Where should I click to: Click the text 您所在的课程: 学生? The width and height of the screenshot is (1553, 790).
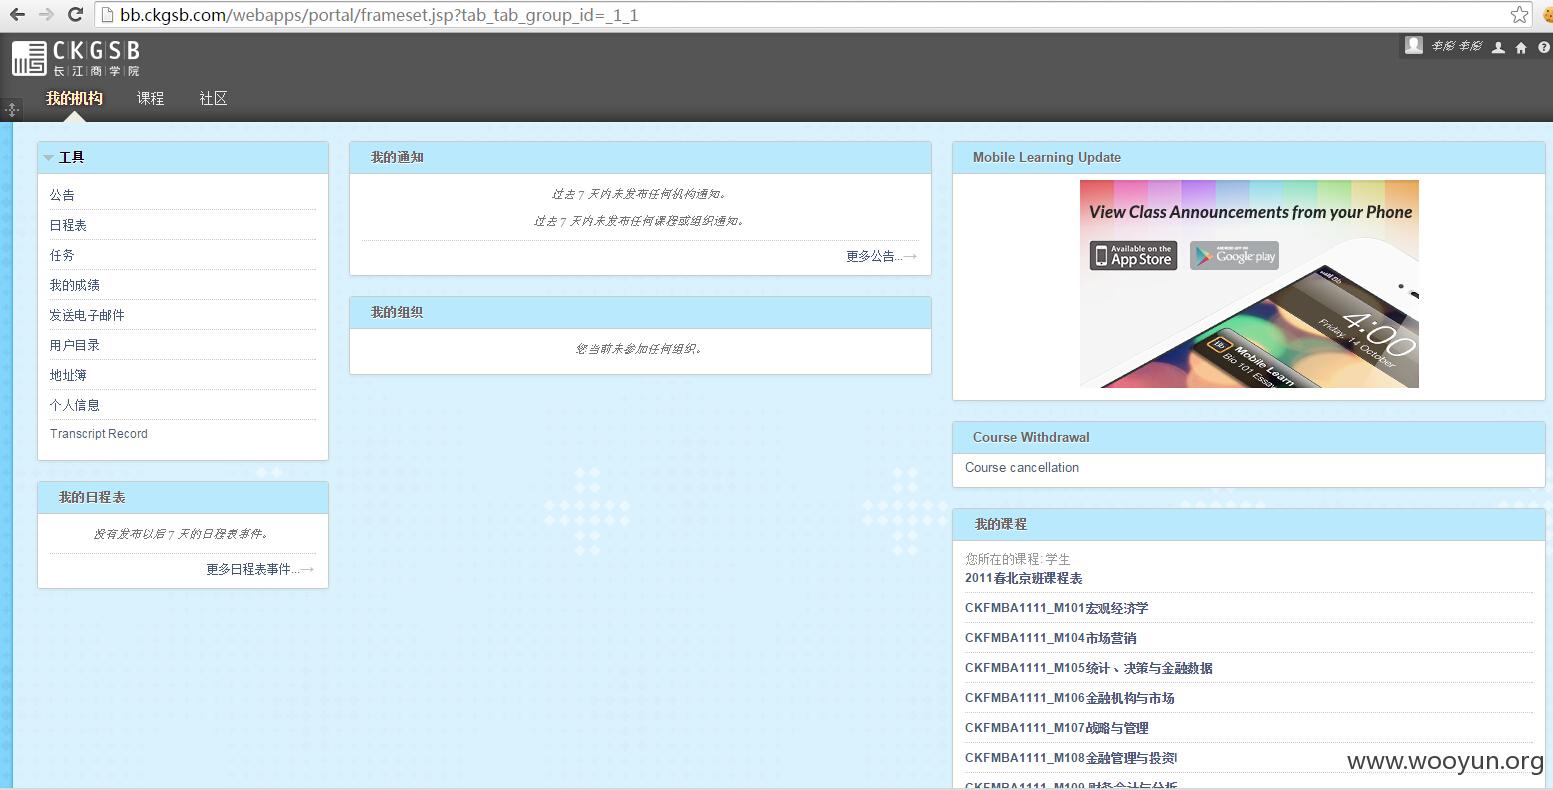pos(1017,559)
